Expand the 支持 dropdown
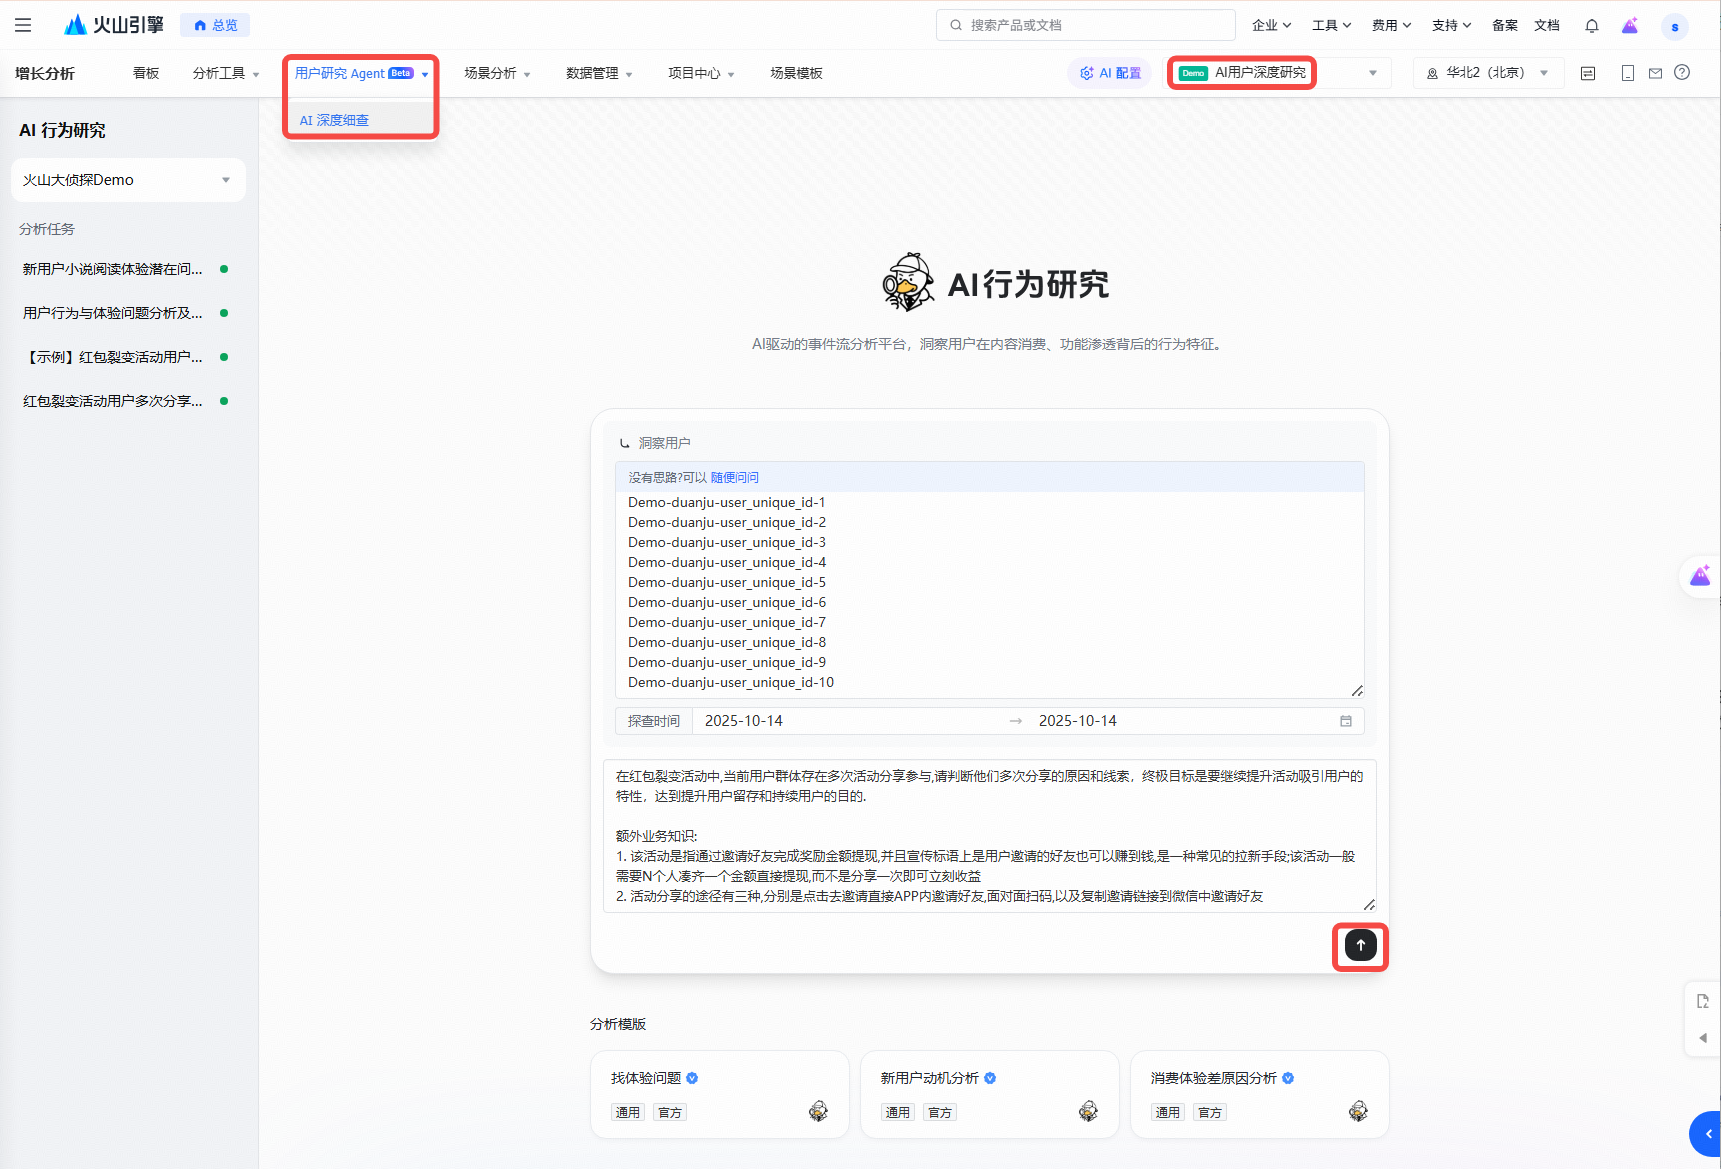1721x1169 pixels. [x=1451, y=25]
